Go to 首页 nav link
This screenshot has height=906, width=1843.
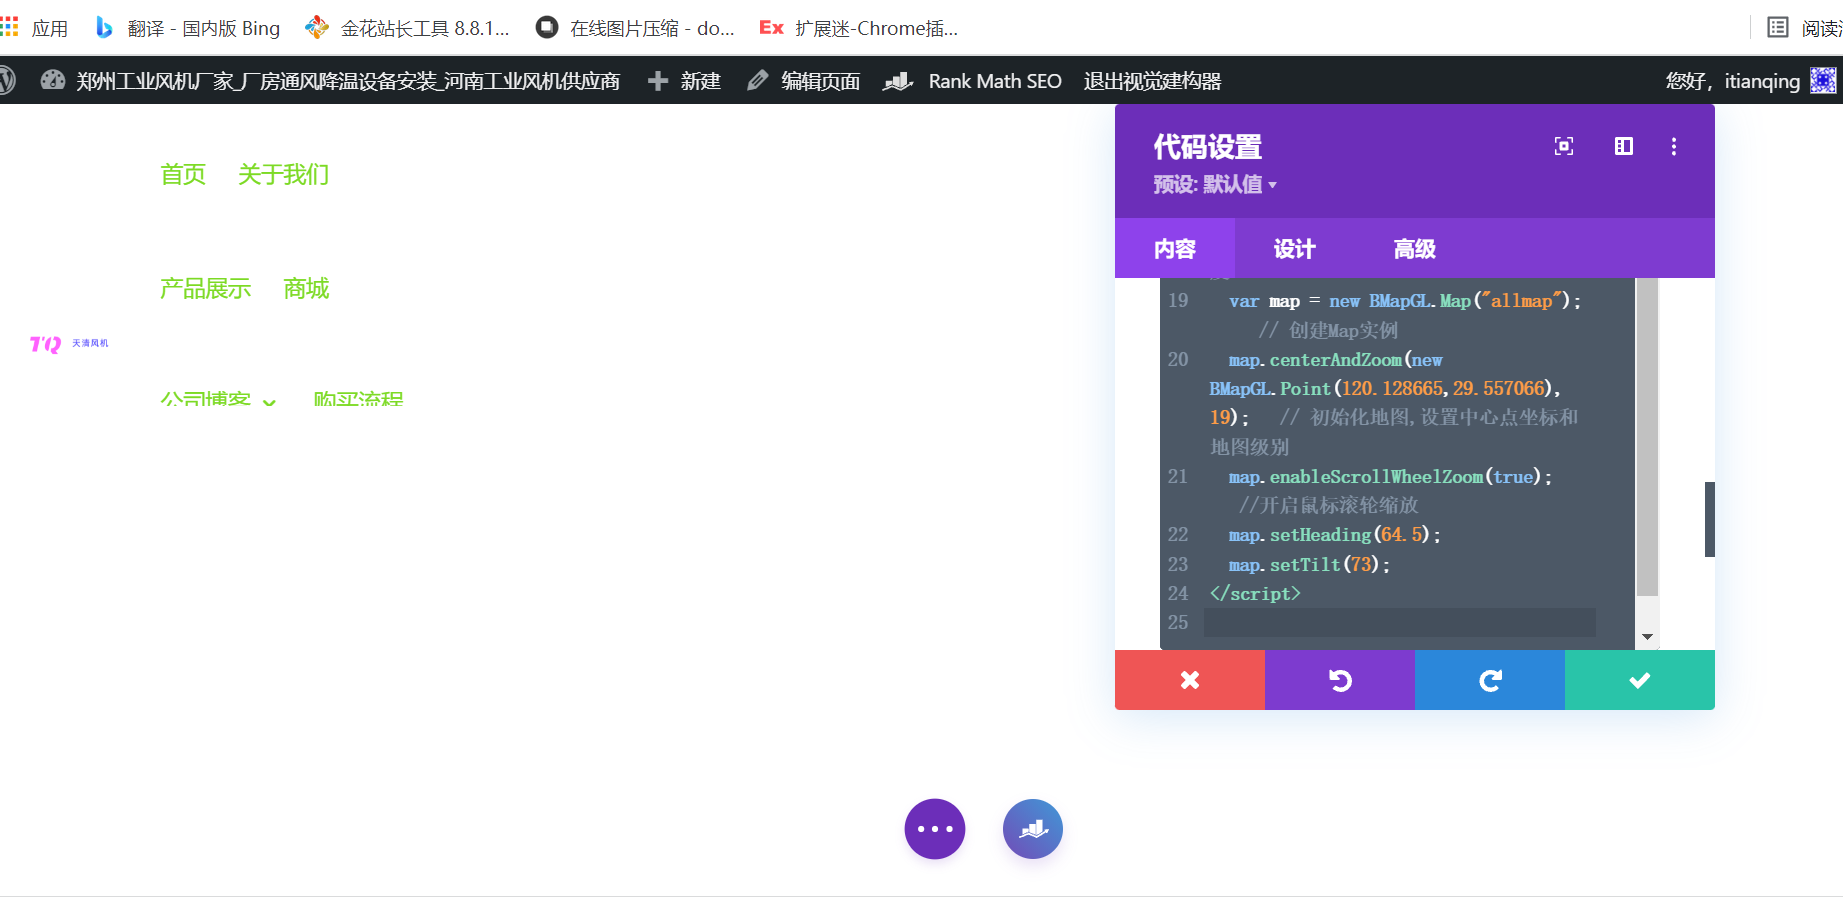183,174
